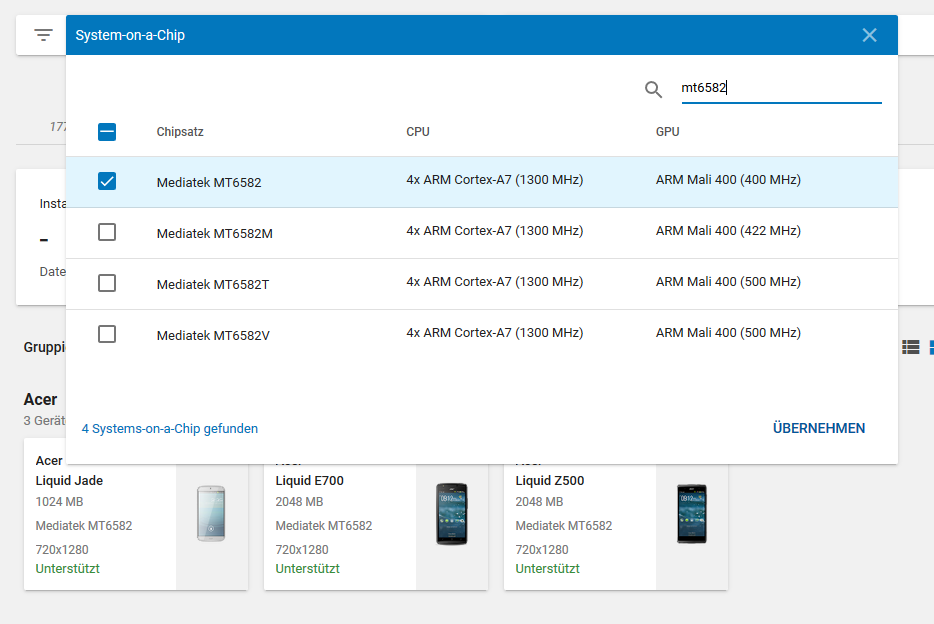Click Unterstützt status under Liquid Z500
This screenshot has height=624, width=934.
coord(547,569)
